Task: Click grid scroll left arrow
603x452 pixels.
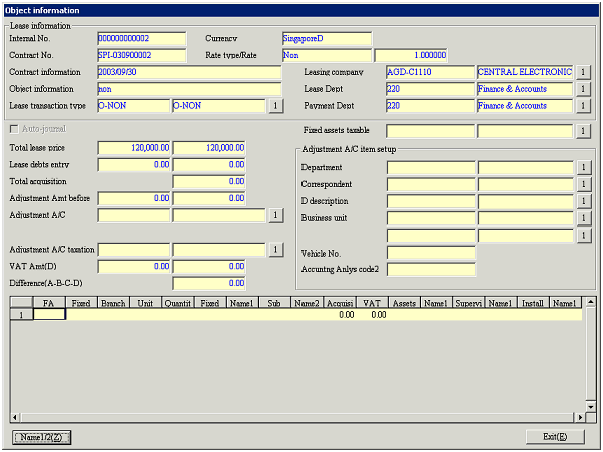Action: coord(15,417)
